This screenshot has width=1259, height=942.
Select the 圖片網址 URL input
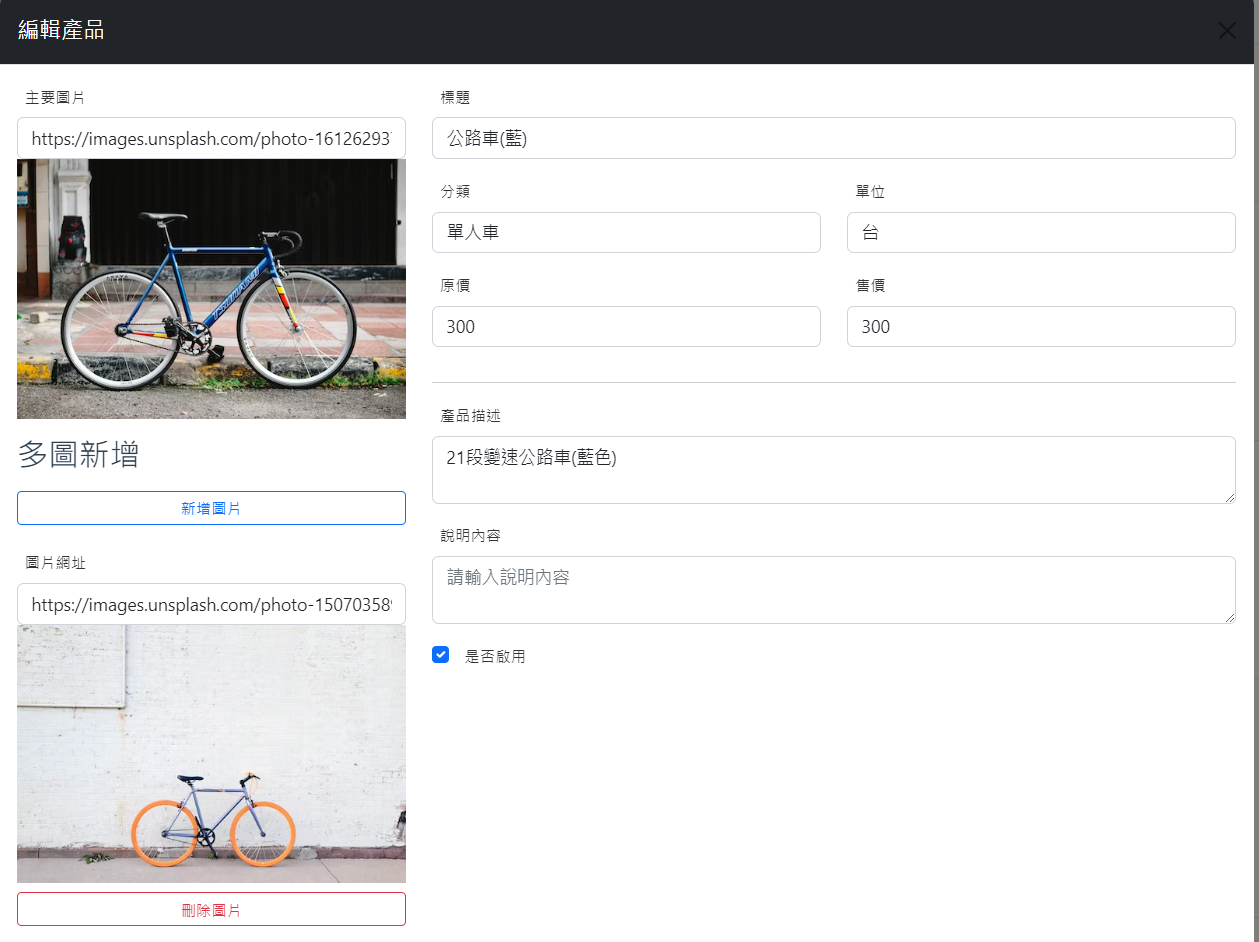211,604
